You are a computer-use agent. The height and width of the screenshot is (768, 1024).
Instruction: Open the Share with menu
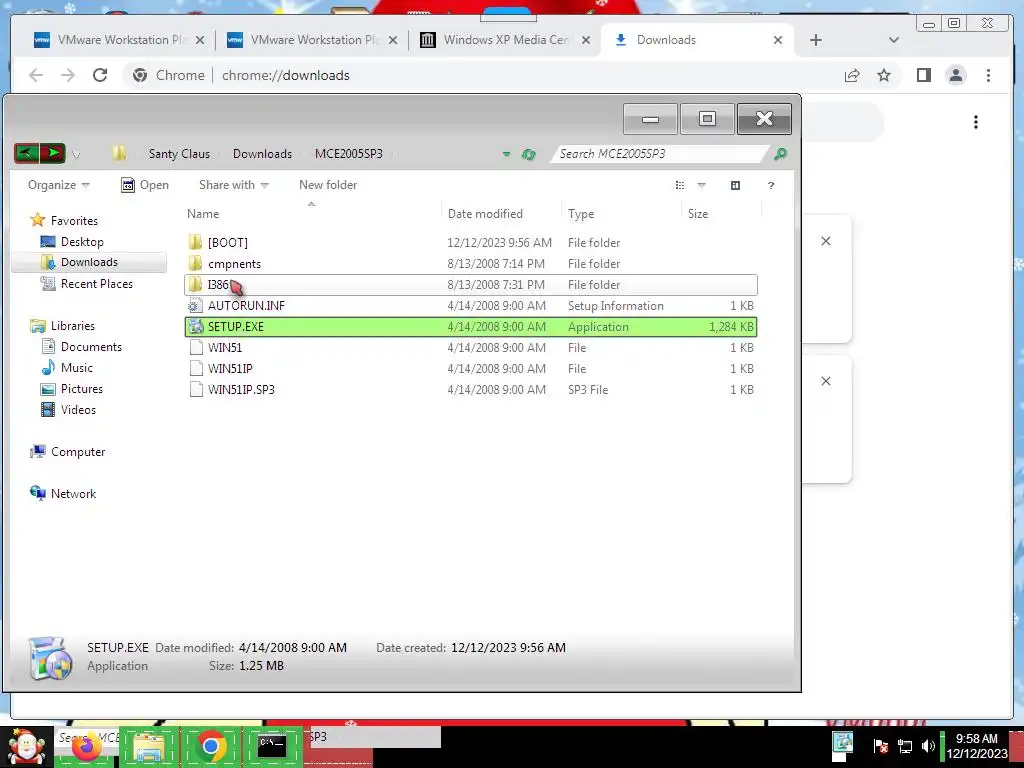point(234,185)
